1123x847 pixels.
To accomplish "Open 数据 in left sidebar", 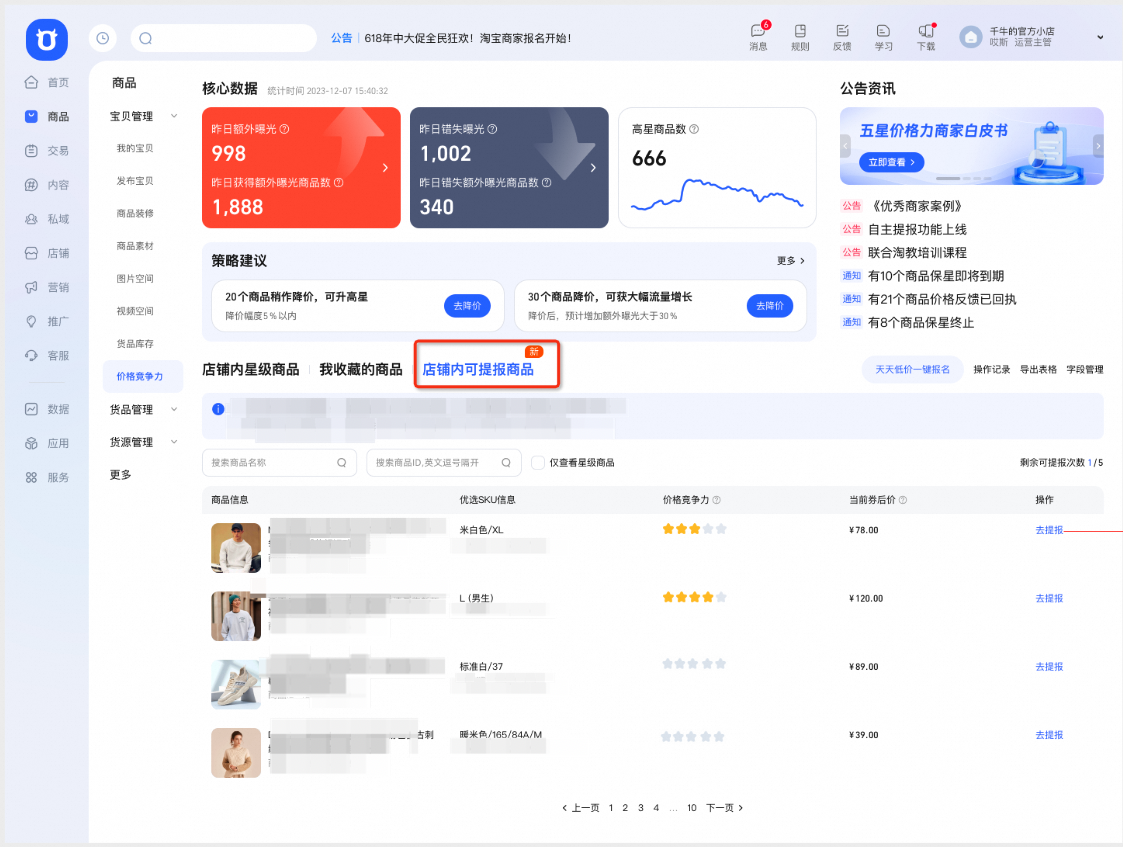I will (x=47, y=409).
